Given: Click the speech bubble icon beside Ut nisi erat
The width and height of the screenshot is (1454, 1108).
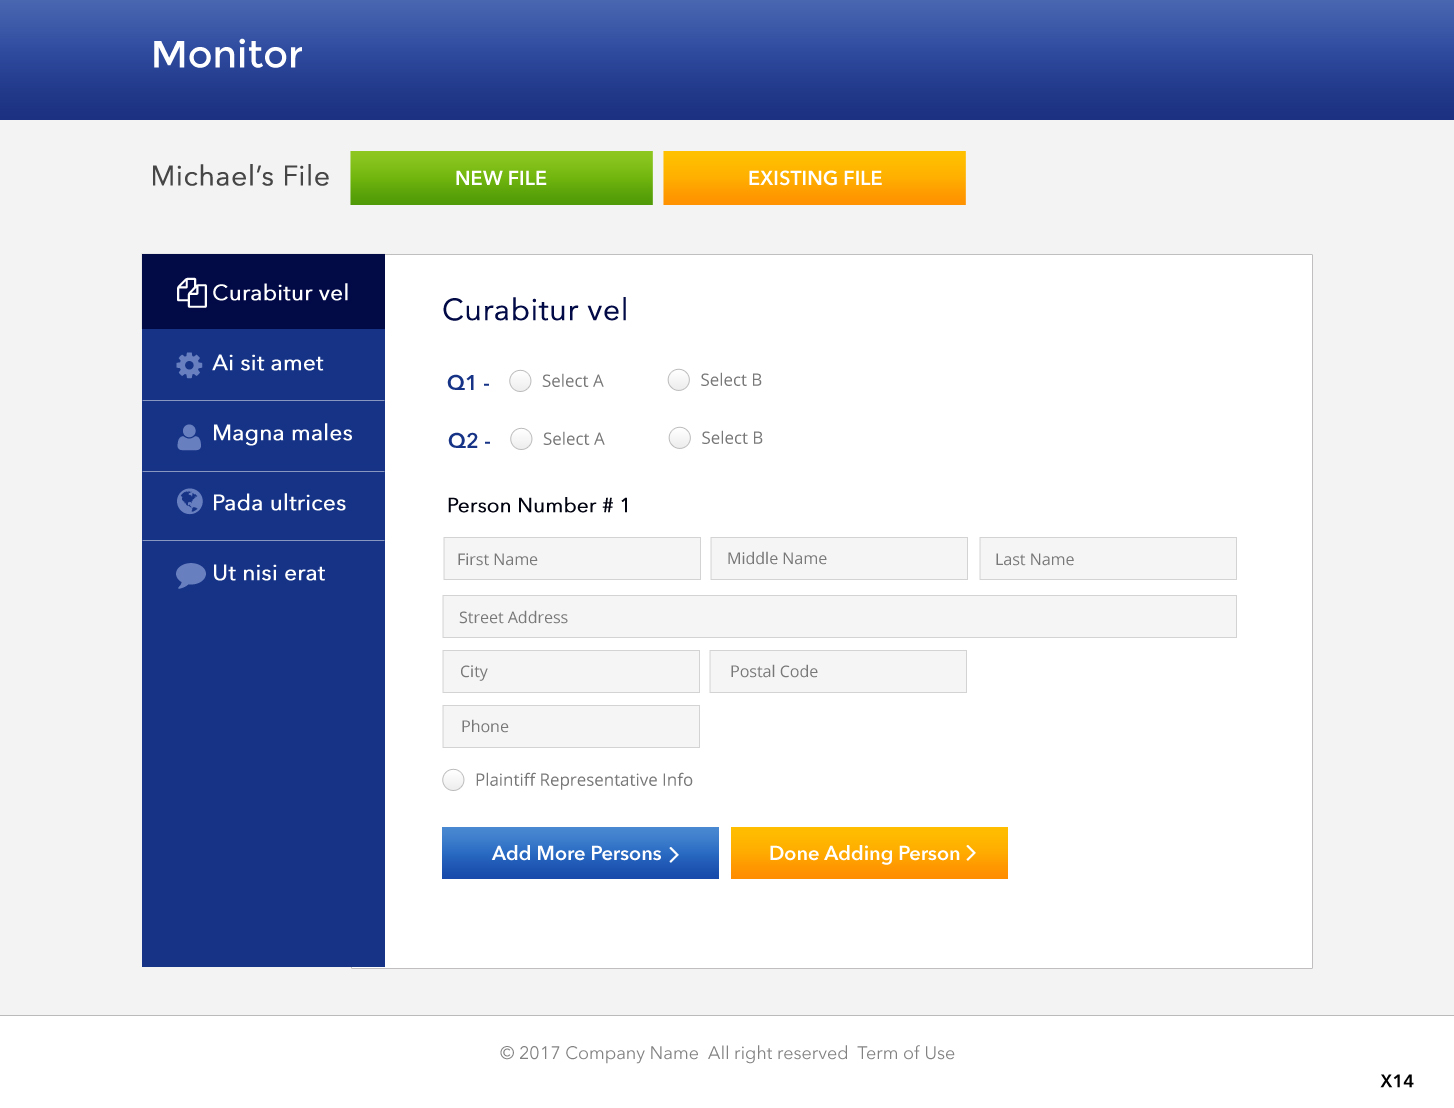Looking at the screenshot, I should (x=190, y=575).
